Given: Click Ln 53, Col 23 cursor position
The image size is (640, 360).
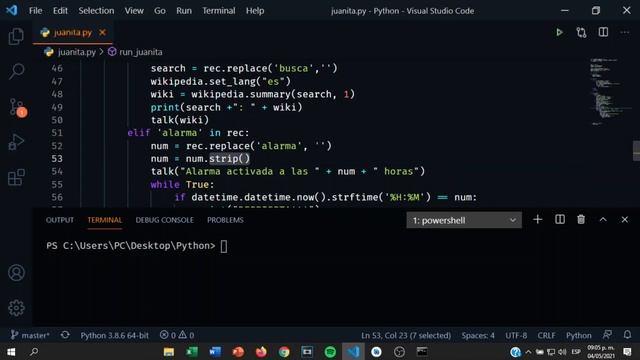Looking at the screenshot, I should pos(406,335).
